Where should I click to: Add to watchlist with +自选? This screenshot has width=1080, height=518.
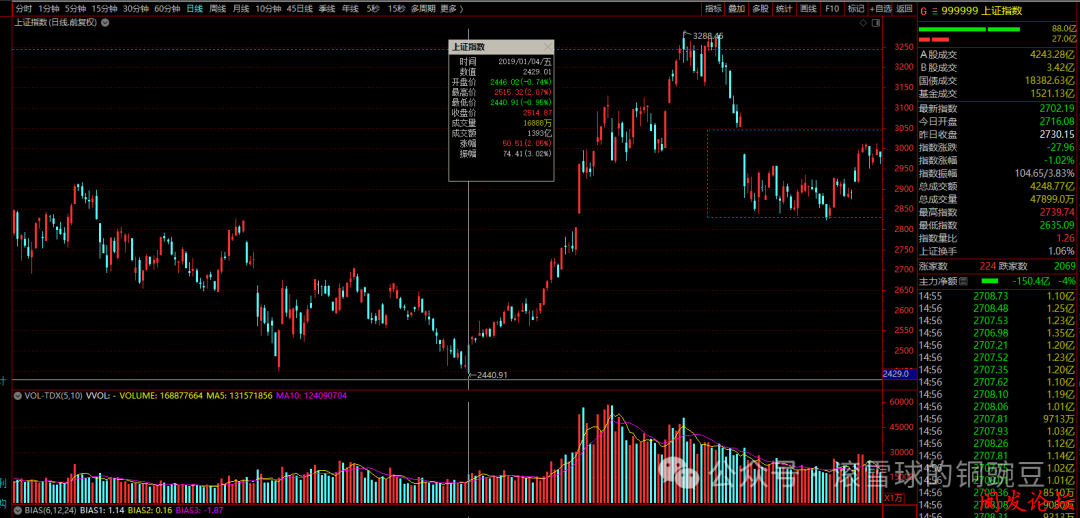click(x=880, y=8)
